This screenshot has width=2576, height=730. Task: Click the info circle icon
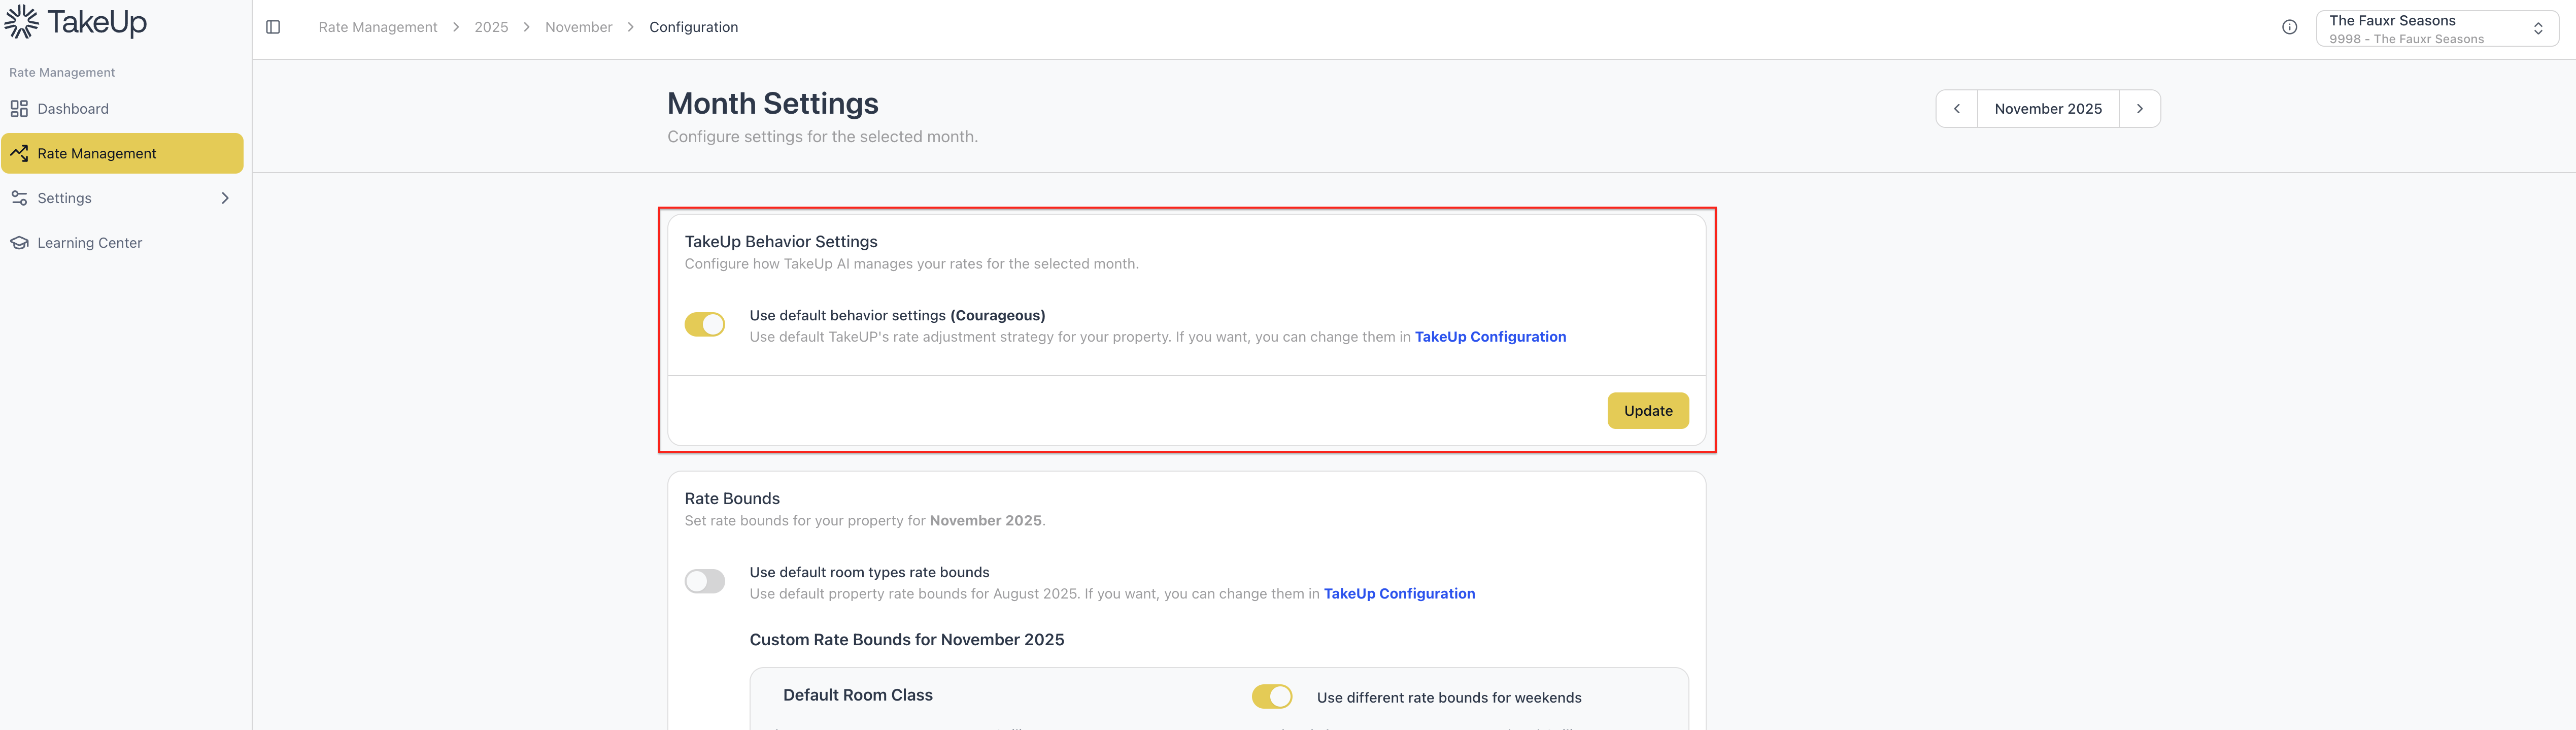[2289, 27]
